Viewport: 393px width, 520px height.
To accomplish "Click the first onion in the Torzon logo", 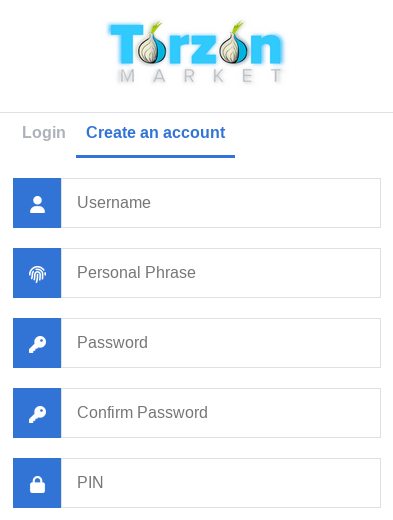I will pos(152,43).
